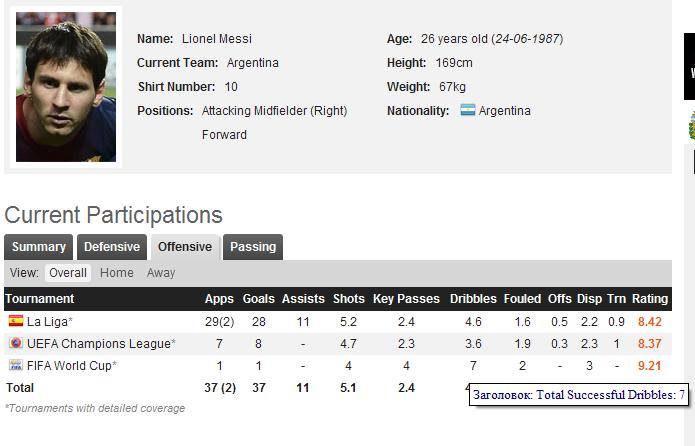Switch view to Away matches
Viewport: 695px width, 446px height.
click(x=161, y=273)
